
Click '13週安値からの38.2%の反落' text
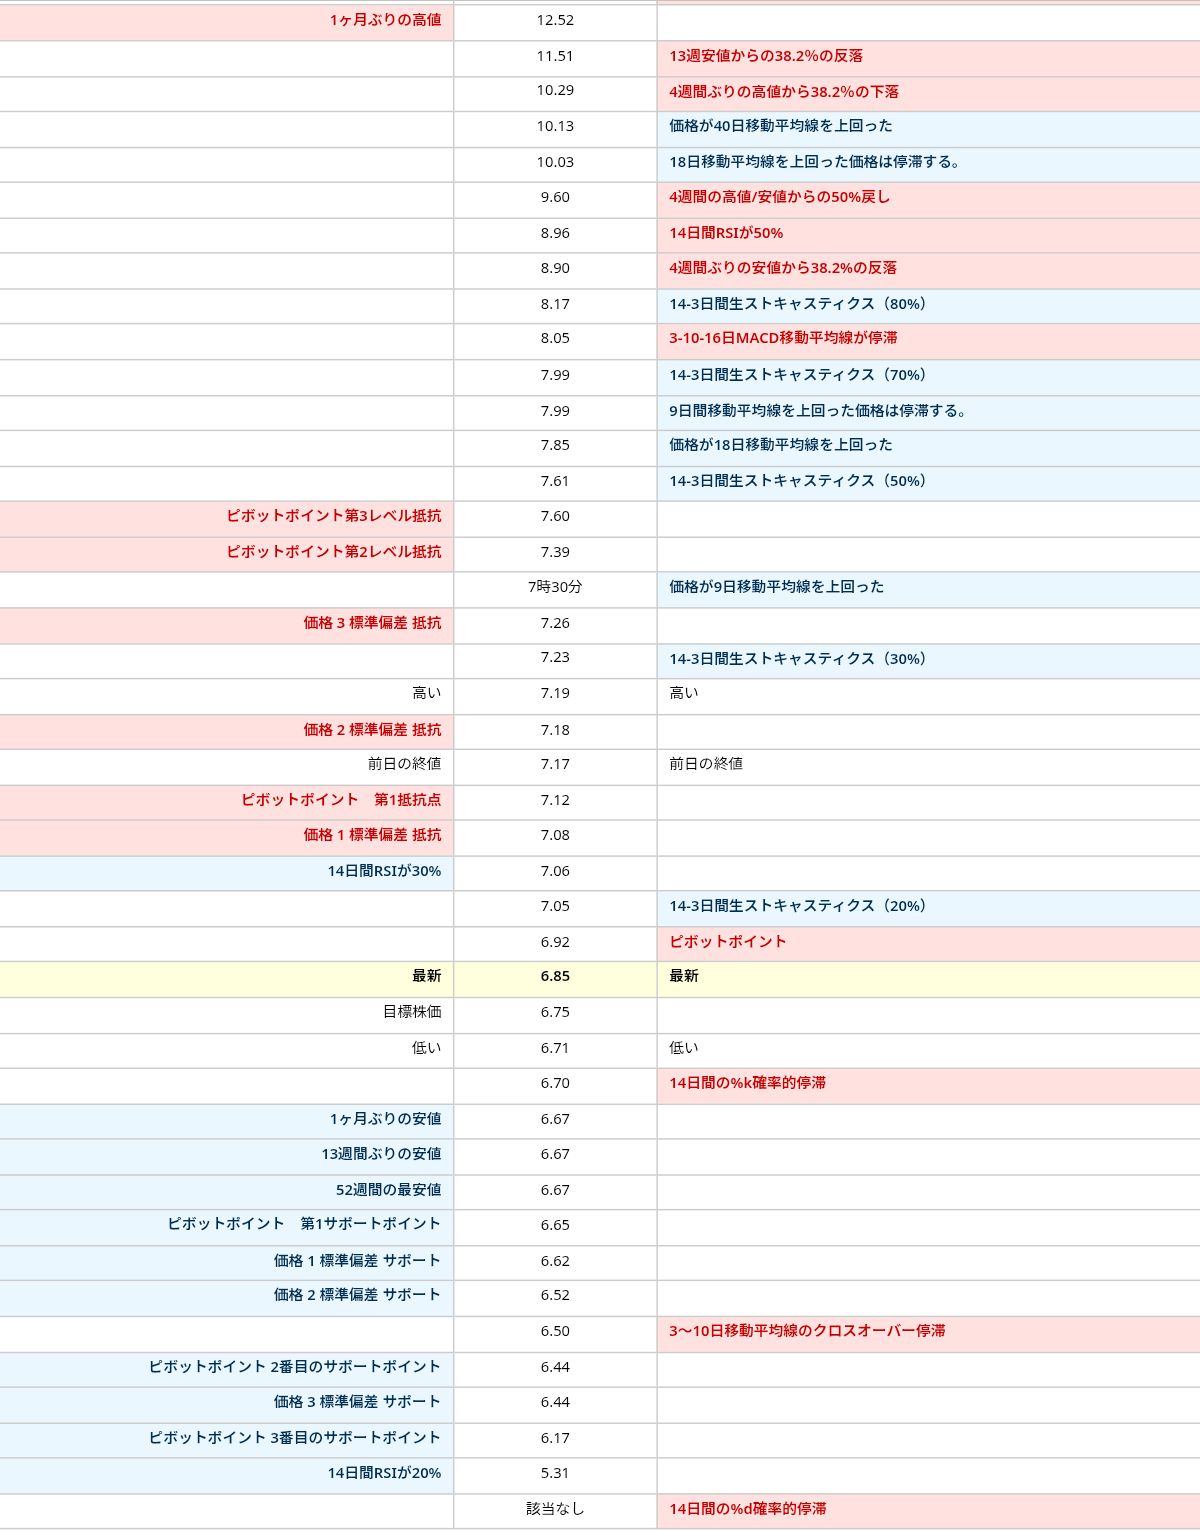pos(766,56)
